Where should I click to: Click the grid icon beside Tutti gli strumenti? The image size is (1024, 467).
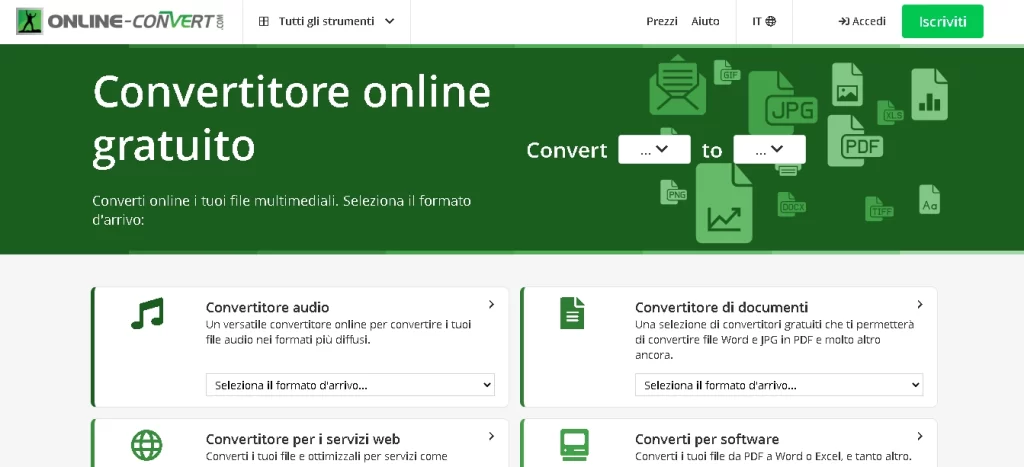pos(264,22)
